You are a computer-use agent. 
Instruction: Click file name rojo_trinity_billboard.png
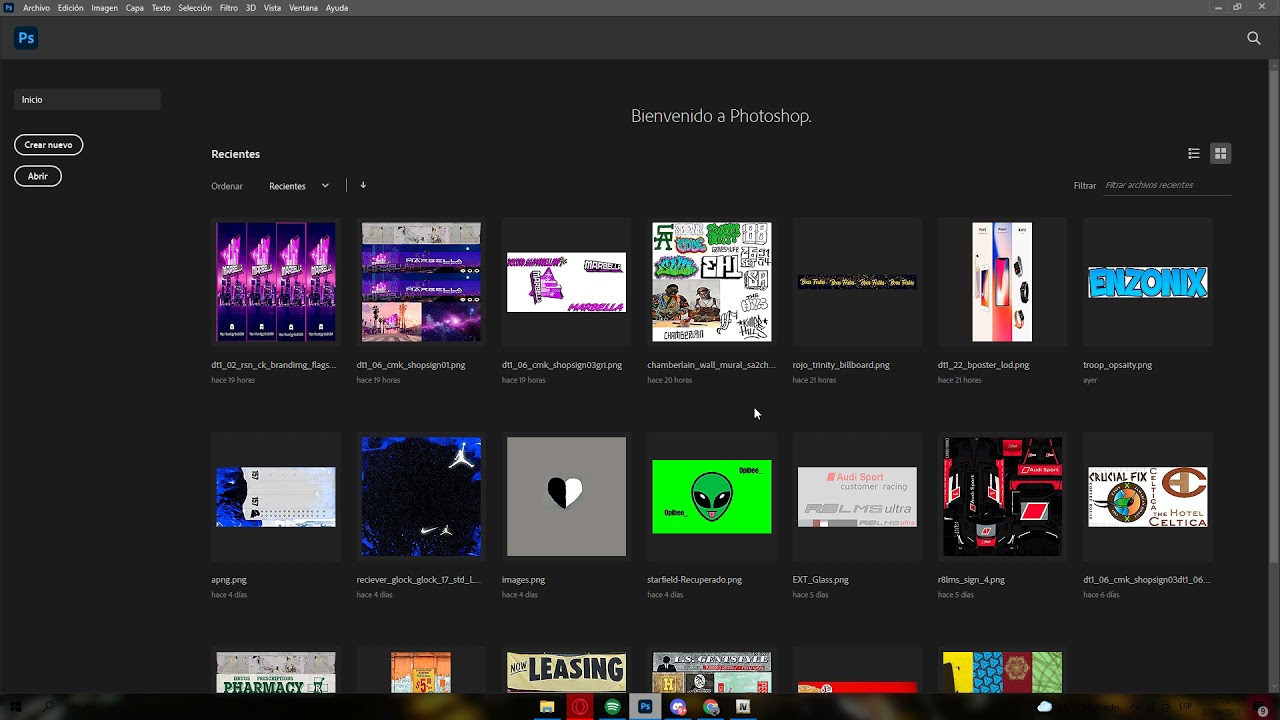[x=841, y=365]
